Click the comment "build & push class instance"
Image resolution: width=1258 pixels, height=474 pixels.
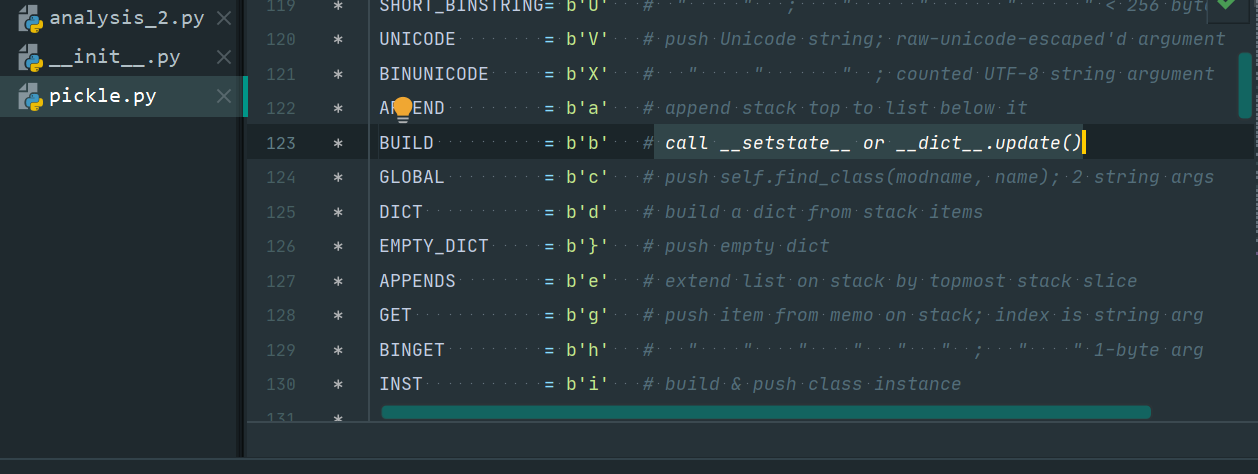coord(812,384)
